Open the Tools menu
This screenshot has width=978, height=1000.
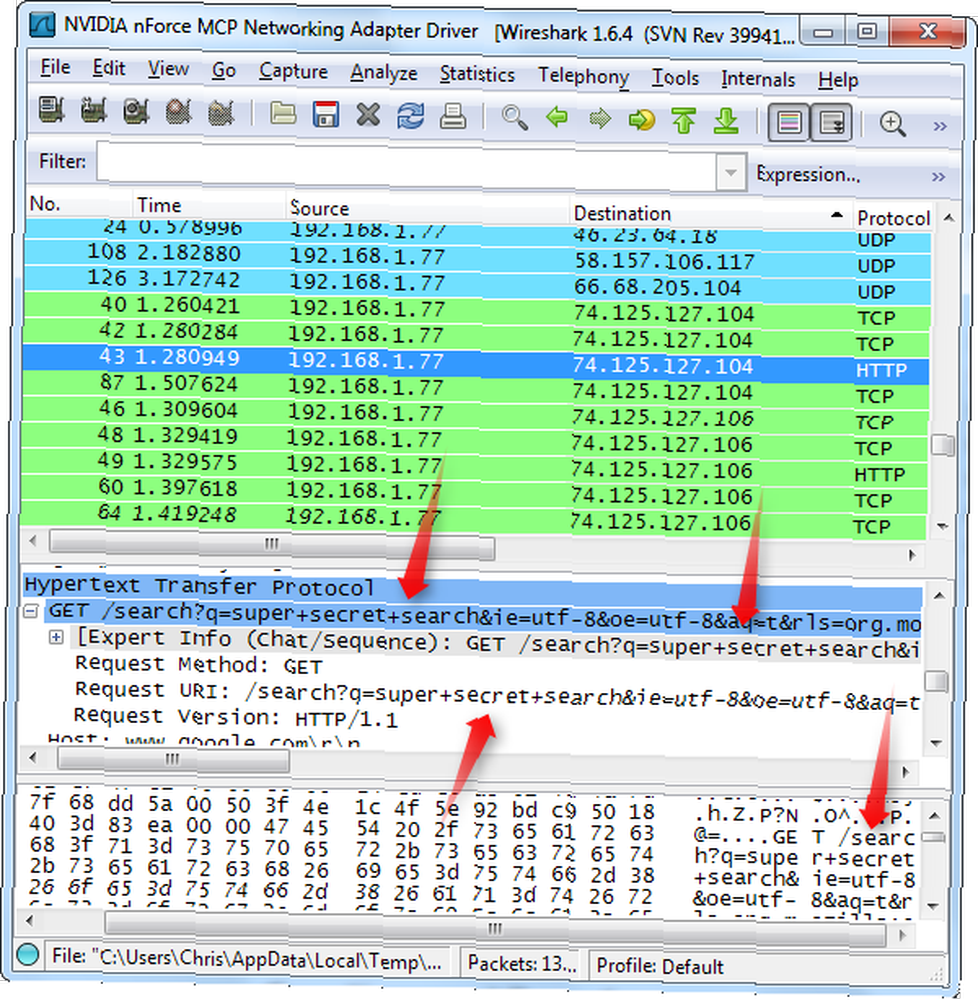[x=675, y=78]
